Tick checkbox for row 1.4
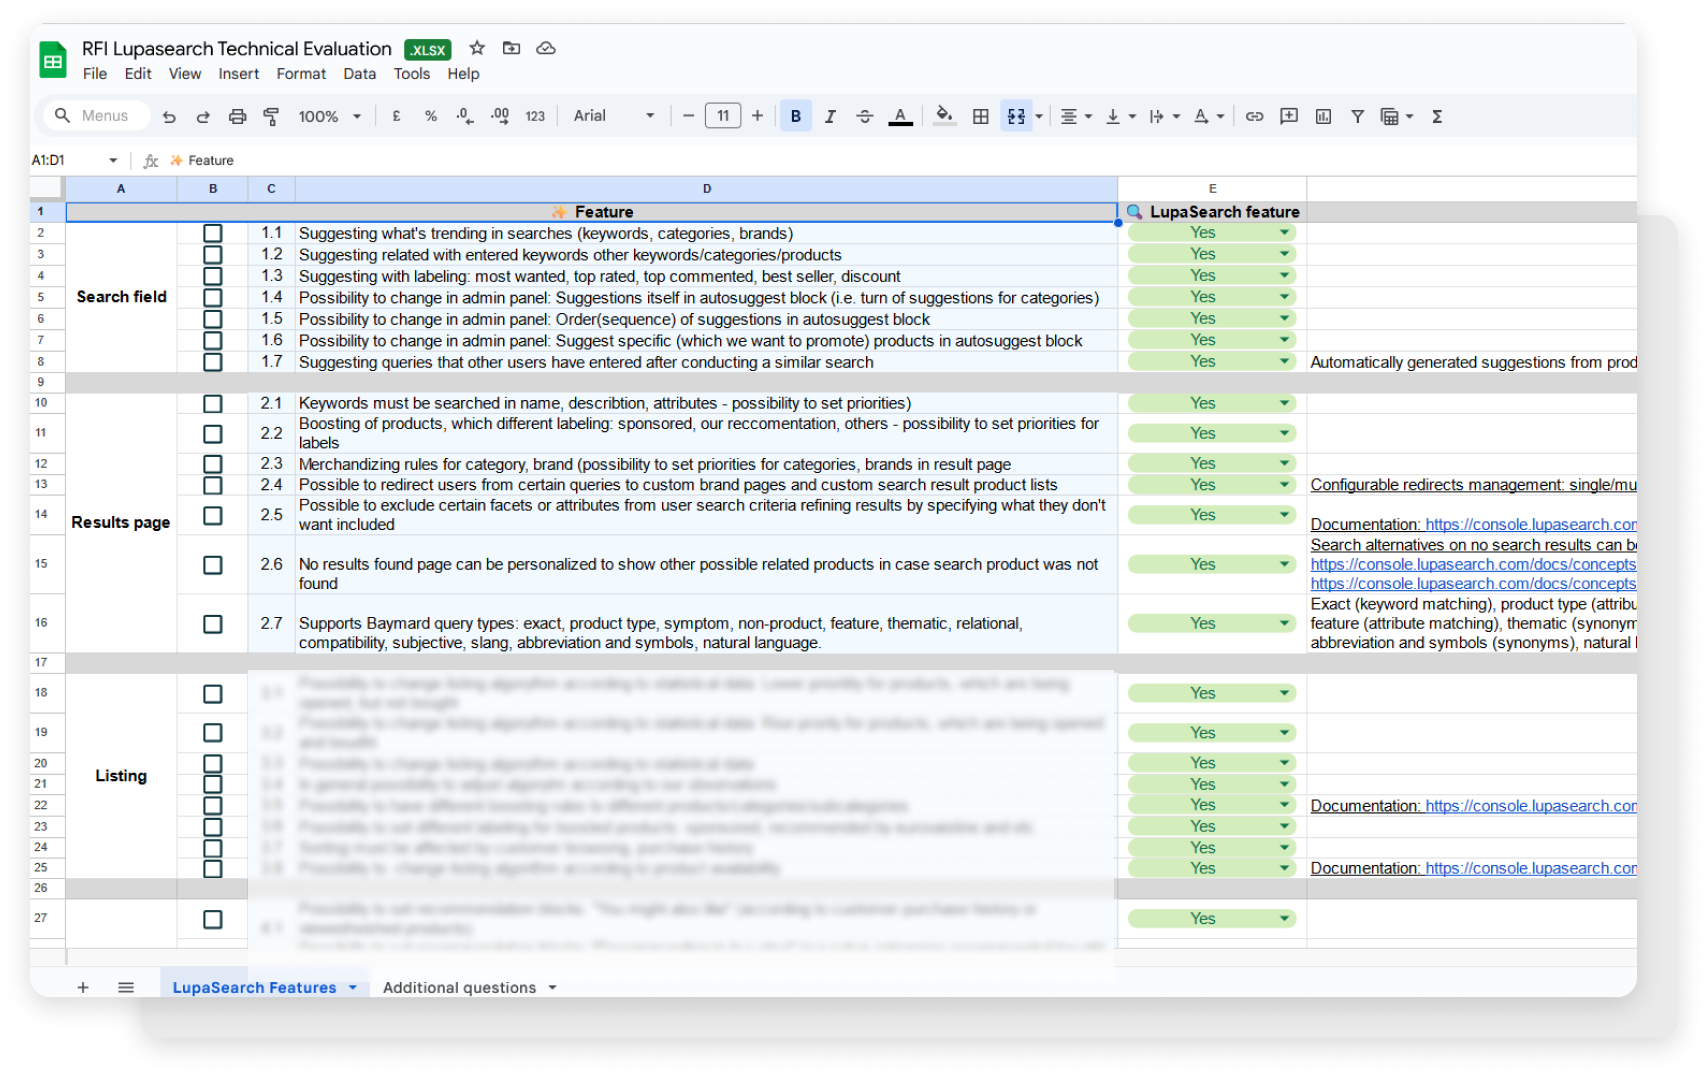1708x1077 pixels. click(x=213, y=297)
